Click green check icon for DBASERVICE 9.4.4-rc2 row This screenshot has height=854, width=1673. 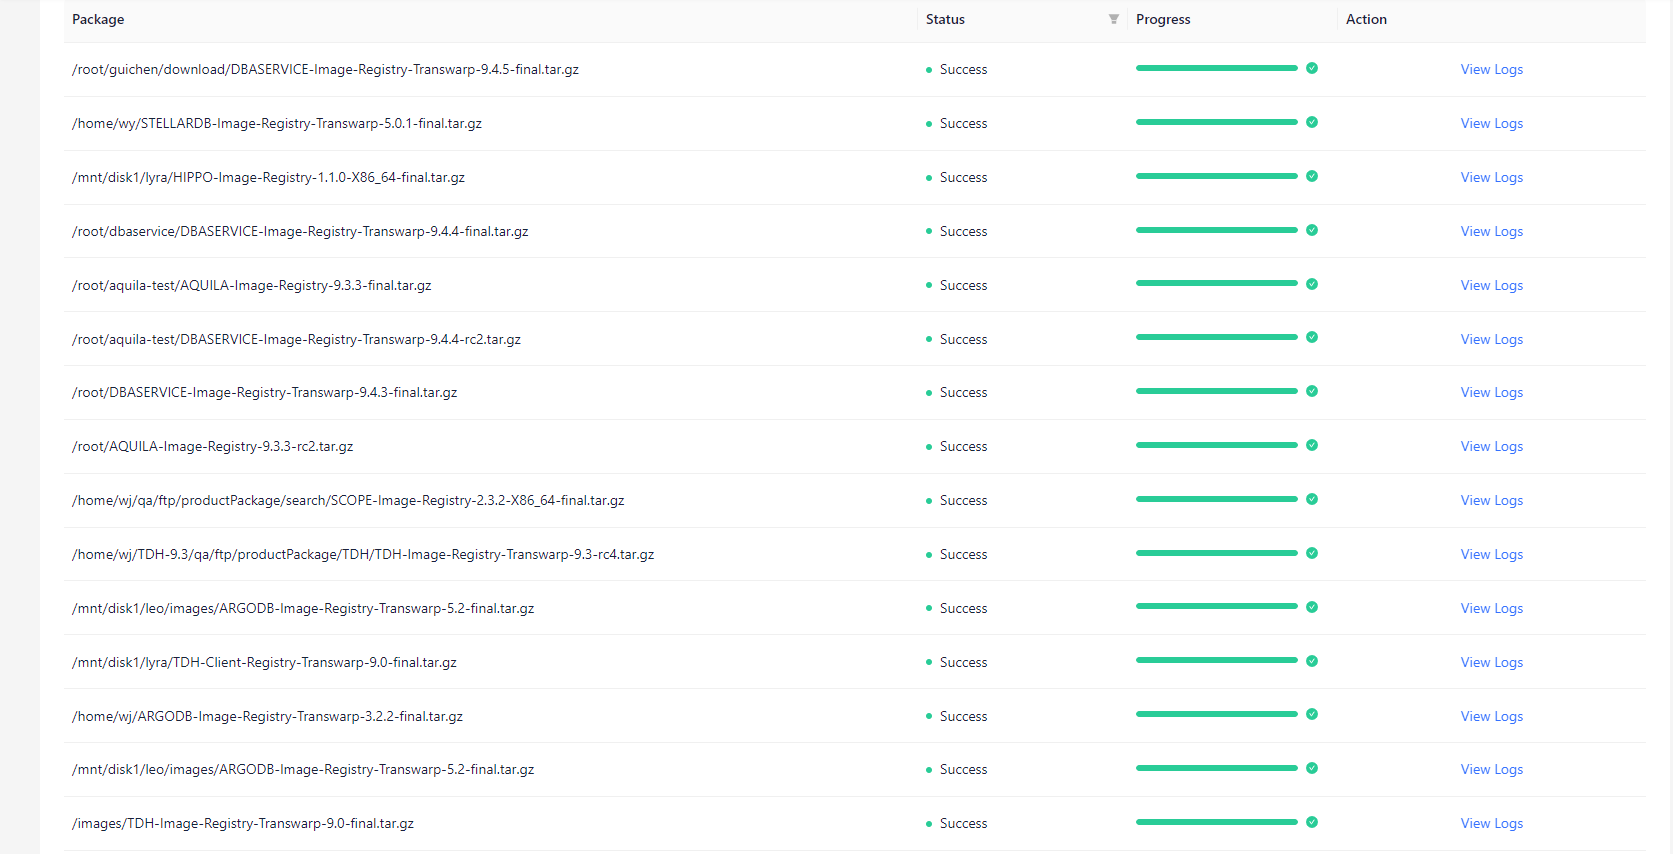[x=1312, y=337]
